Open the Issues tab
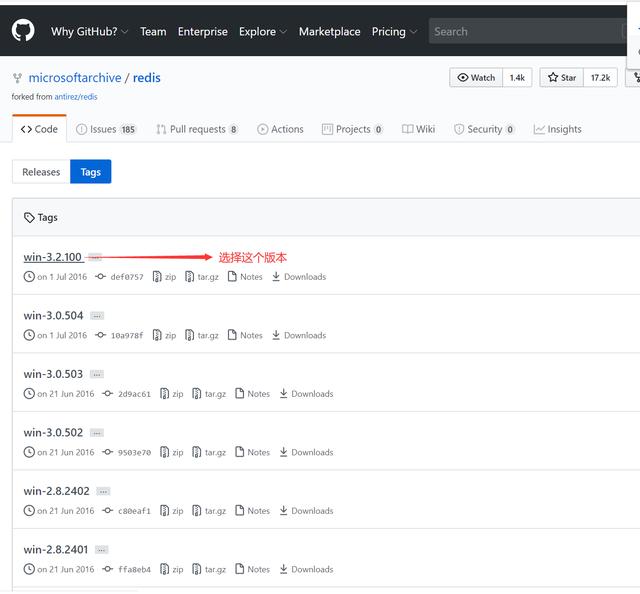 tap(106, 129)
